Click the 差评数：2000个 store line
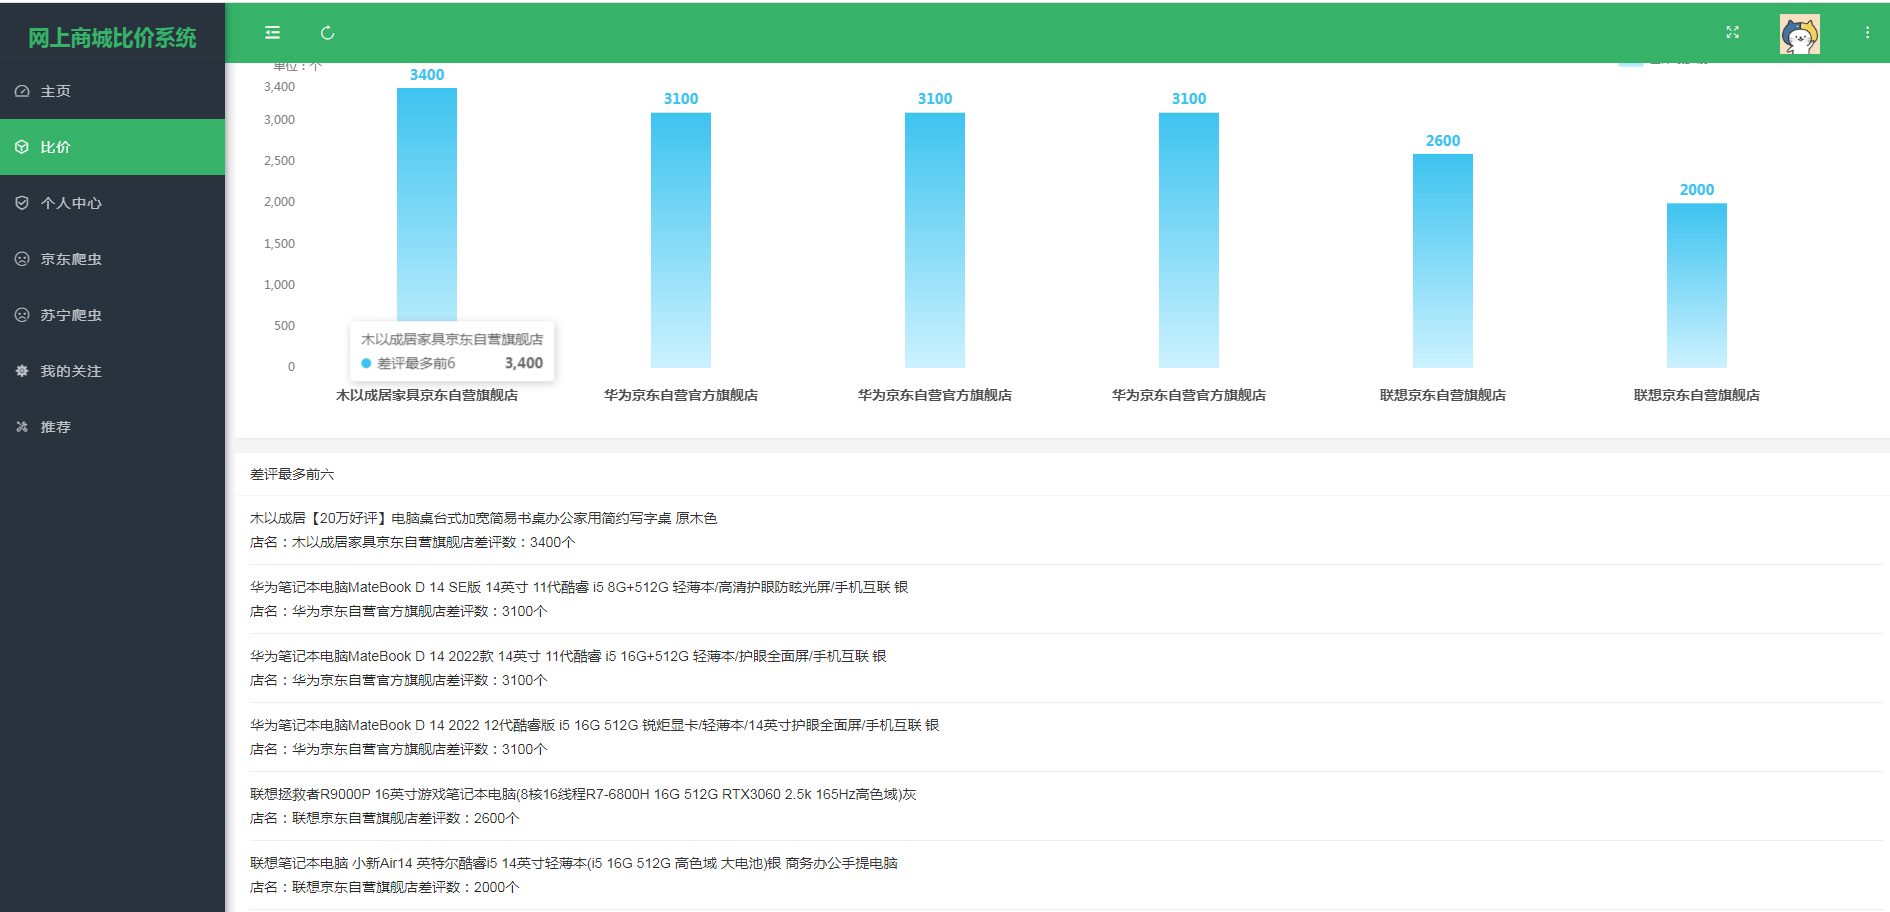The height and width of the screenshot is (912, 1890). coord(385,887)
